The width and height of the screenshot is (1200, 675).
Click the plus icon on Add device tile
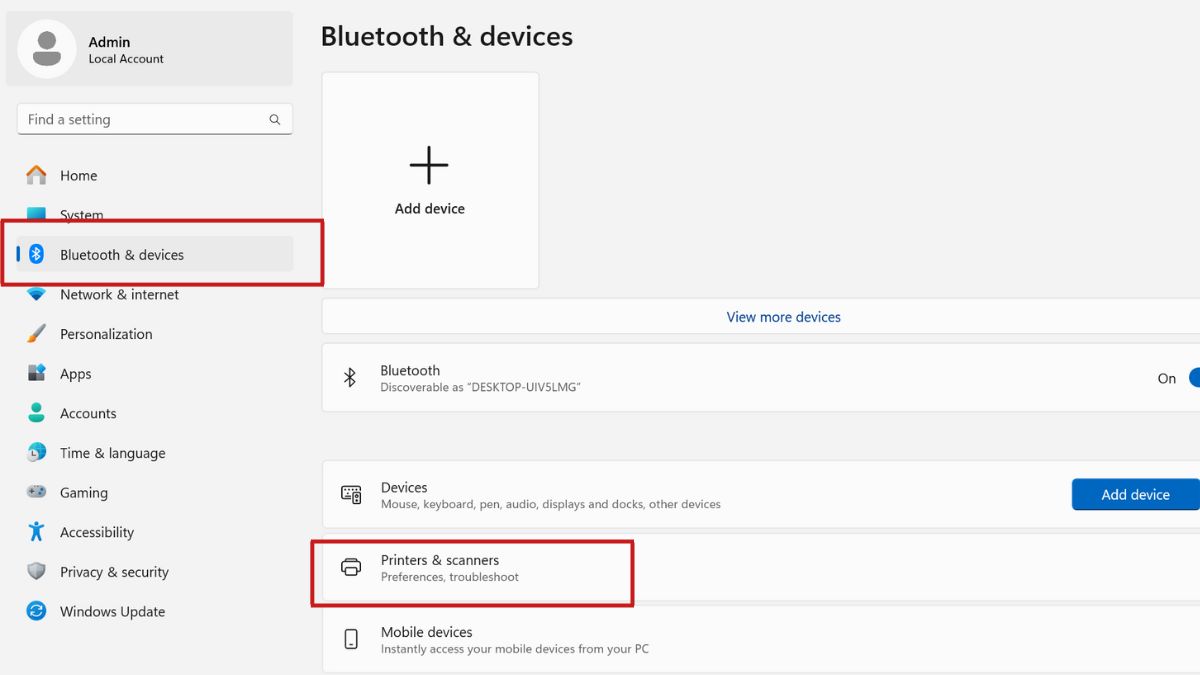[429, 165]
